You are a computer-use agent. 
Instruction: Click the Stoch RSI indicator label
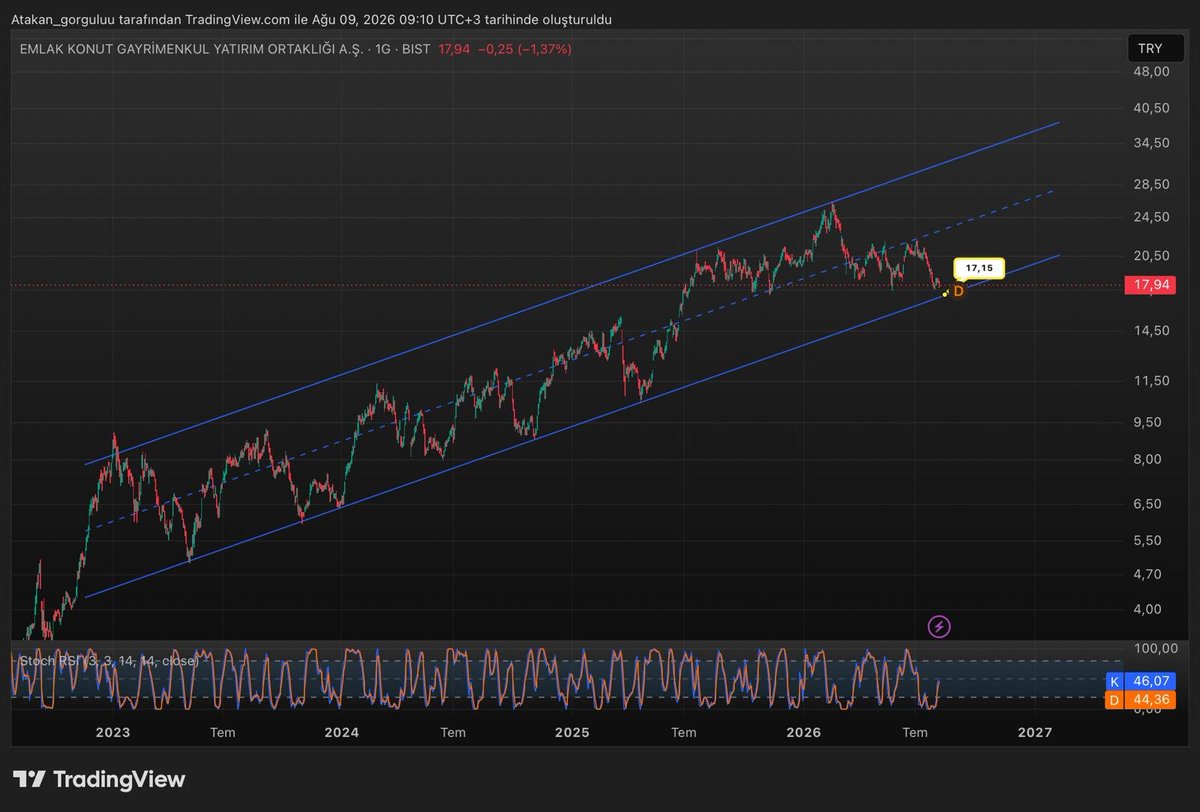[109, 660]
